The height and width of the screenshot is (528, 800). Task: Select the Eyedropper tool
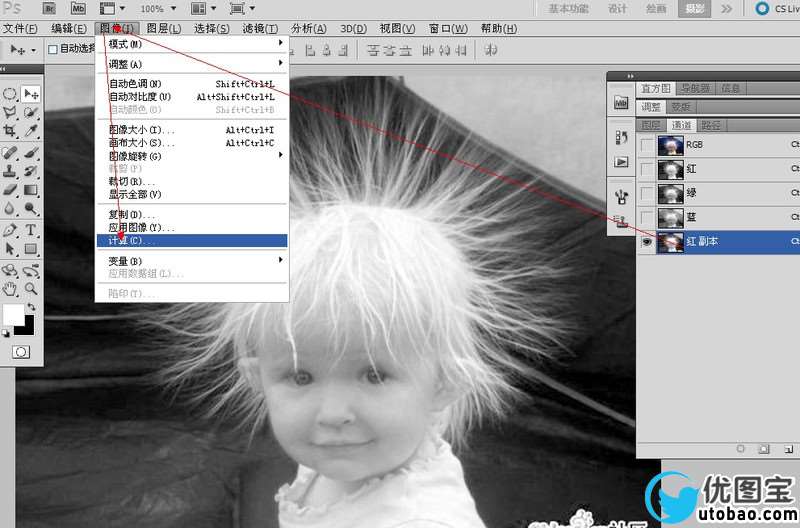pos(31,131)
